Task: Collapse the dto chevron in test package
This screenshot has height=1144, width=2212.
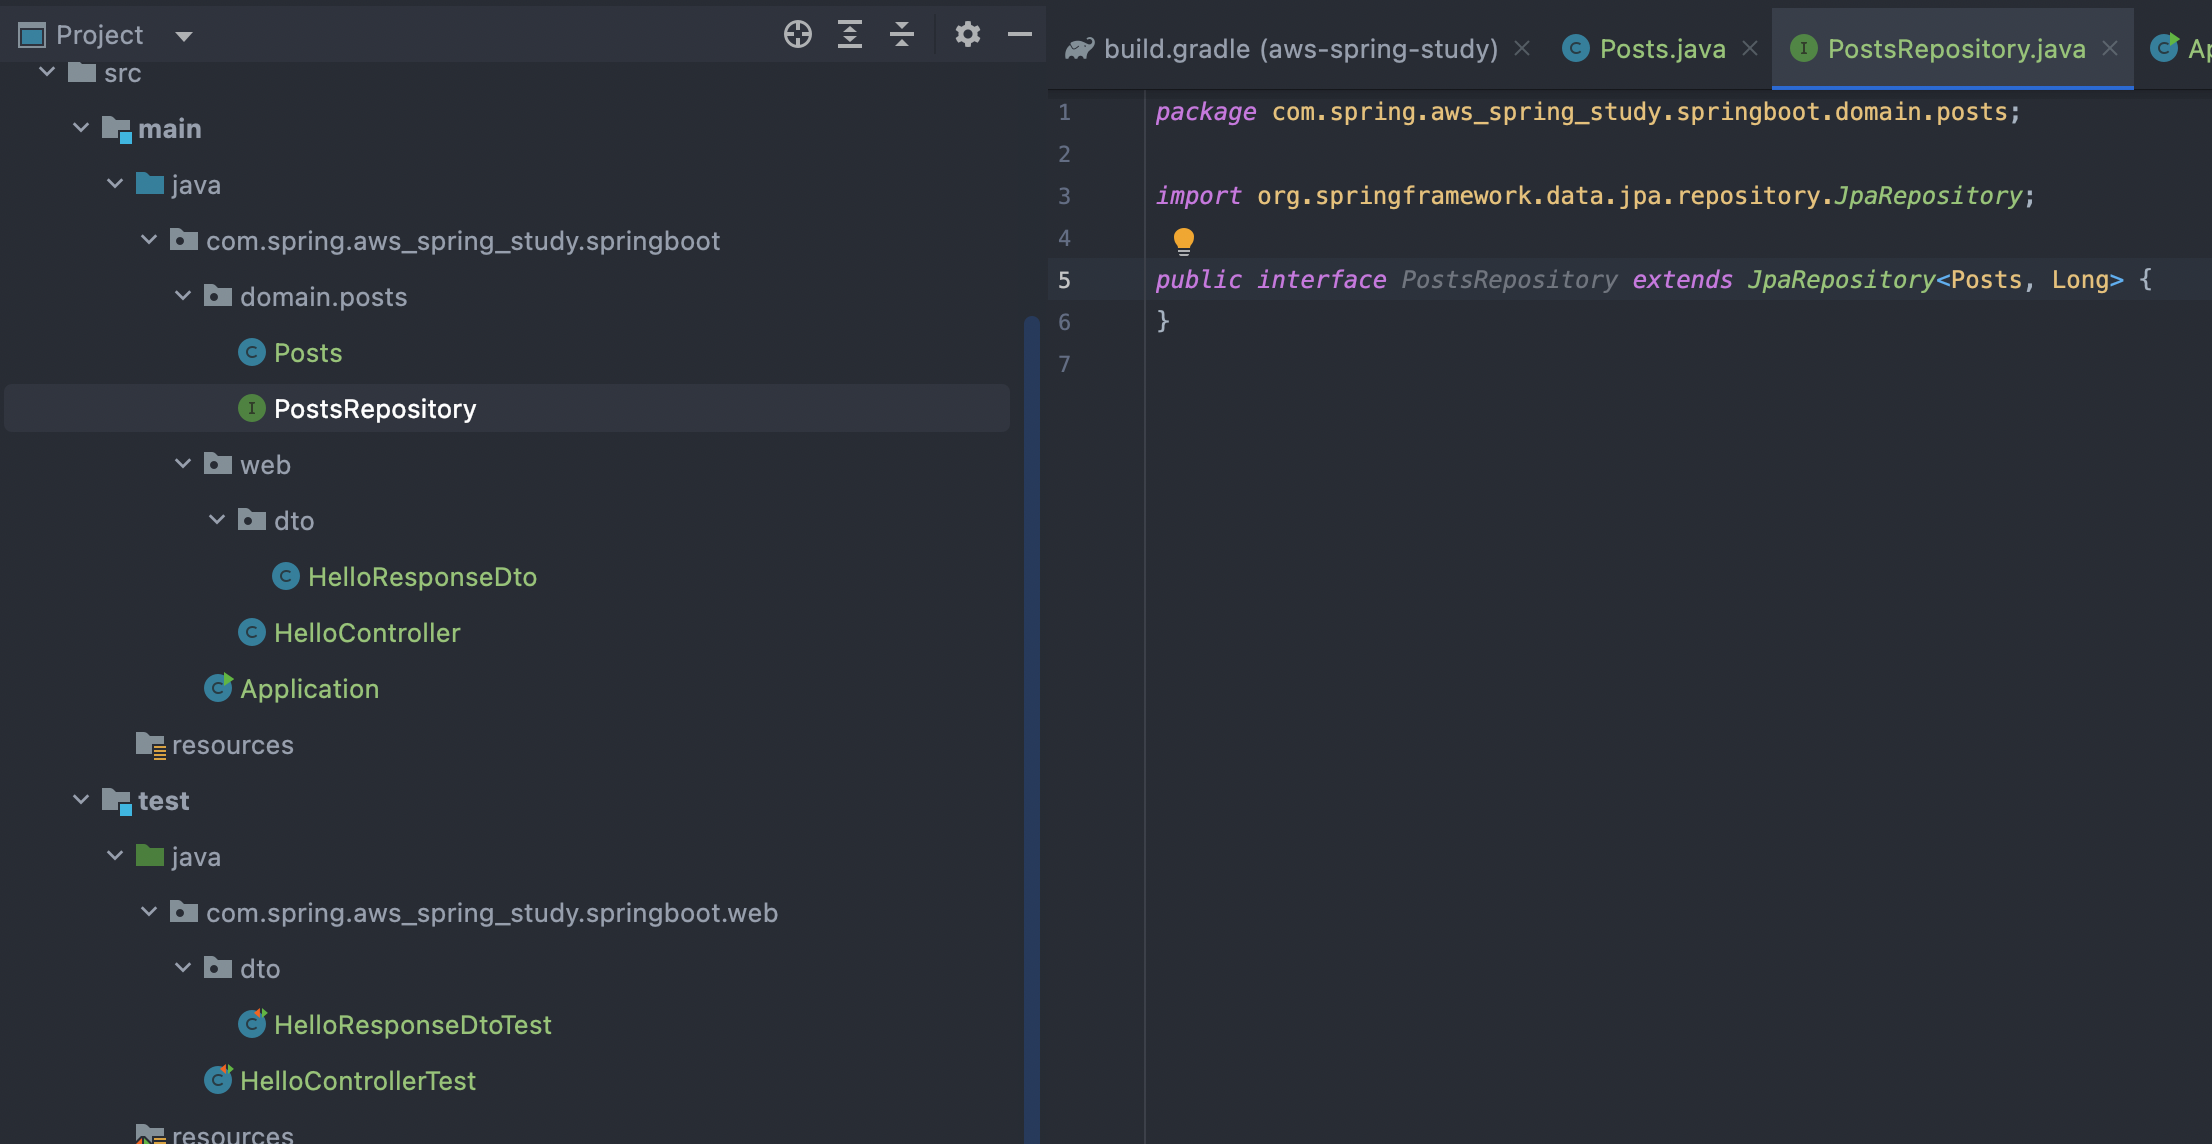Action: (183, 968)
